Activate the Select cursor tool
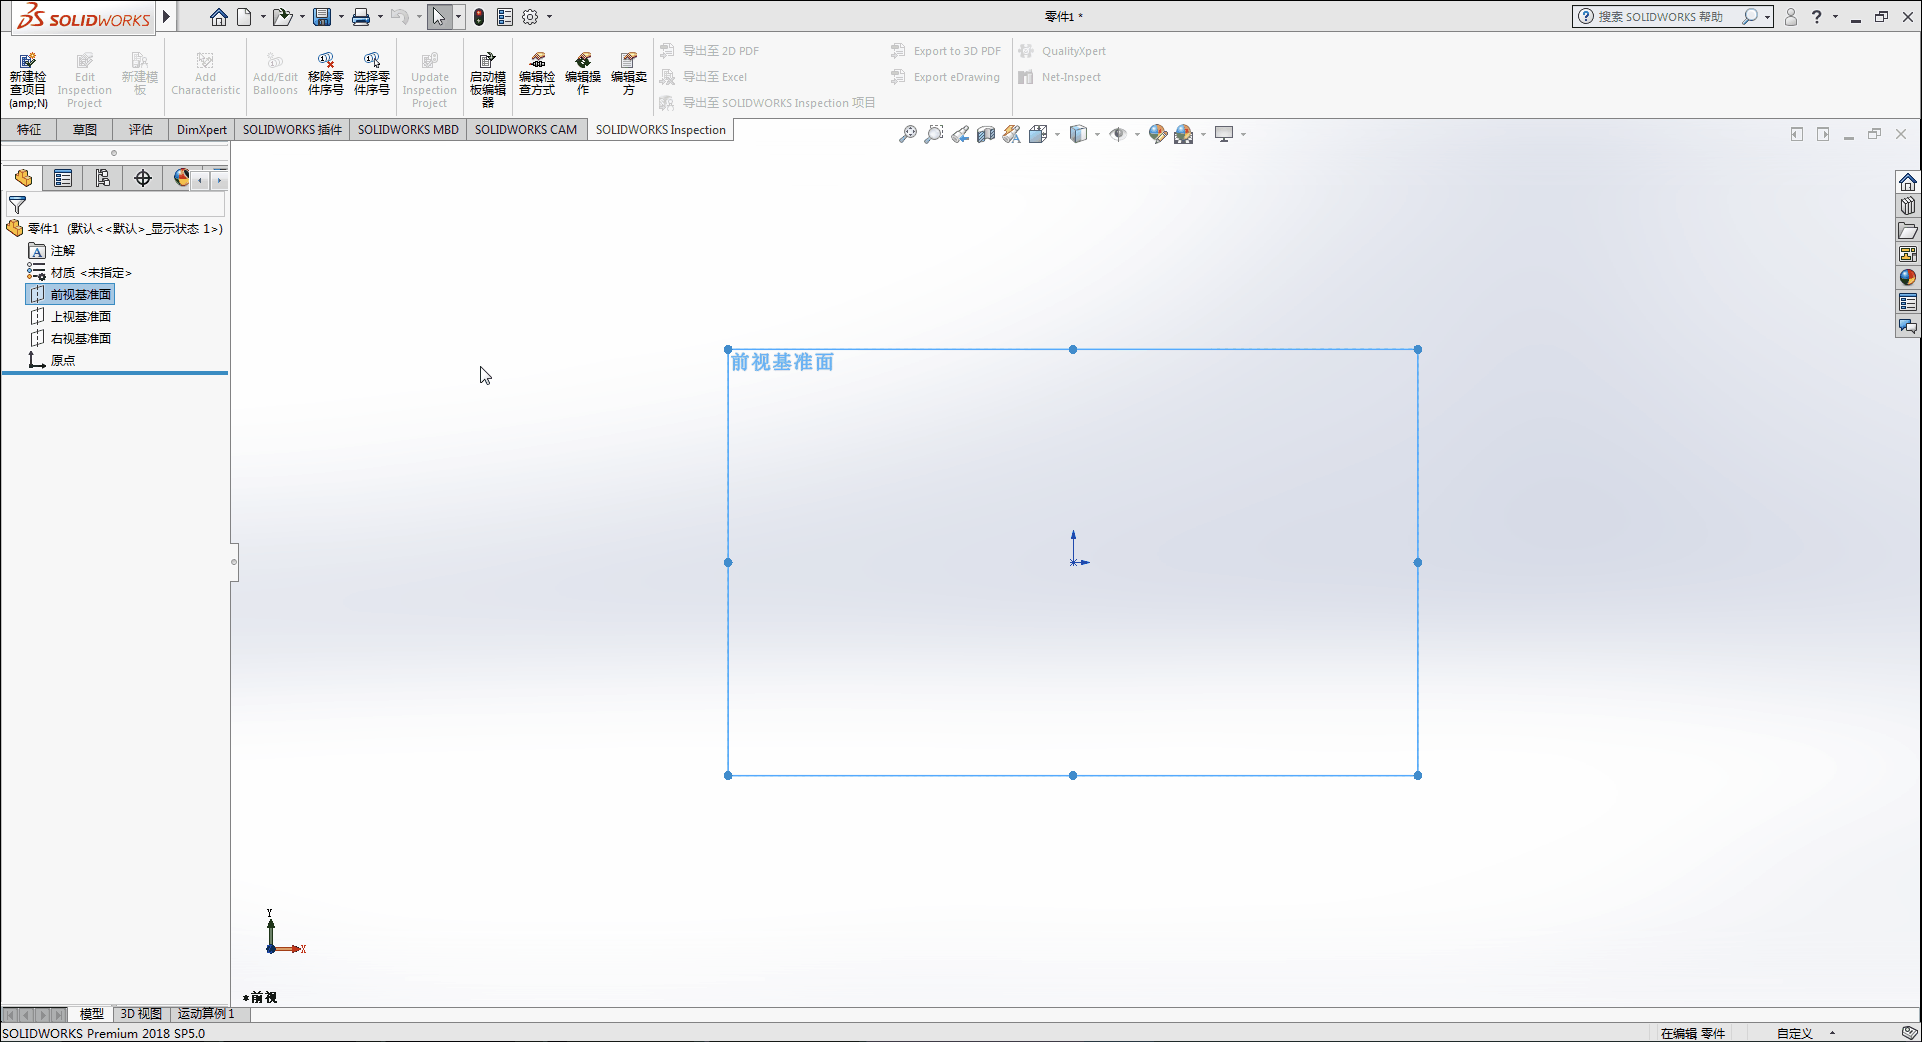This screenshot has width=1922, height=1042. [x=439, y=17]
